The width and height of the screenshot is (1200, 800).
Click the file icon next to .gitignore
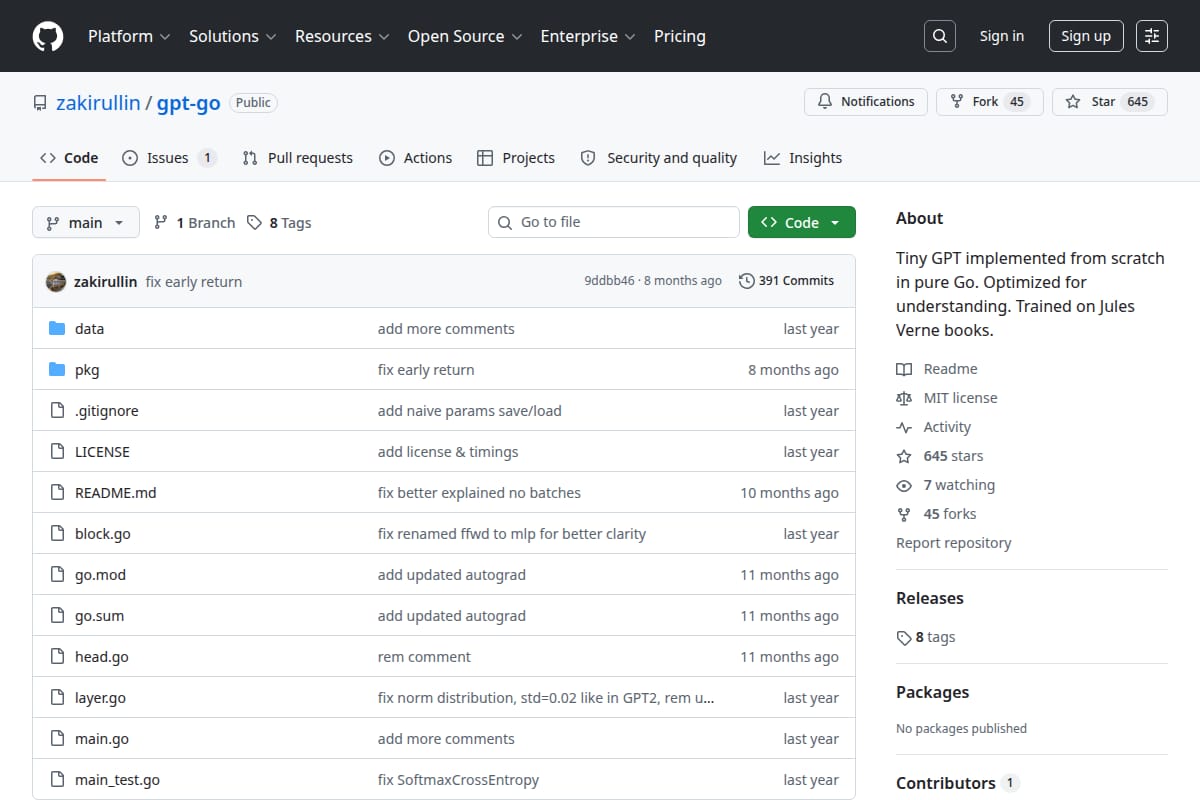(x=57, y=411)
